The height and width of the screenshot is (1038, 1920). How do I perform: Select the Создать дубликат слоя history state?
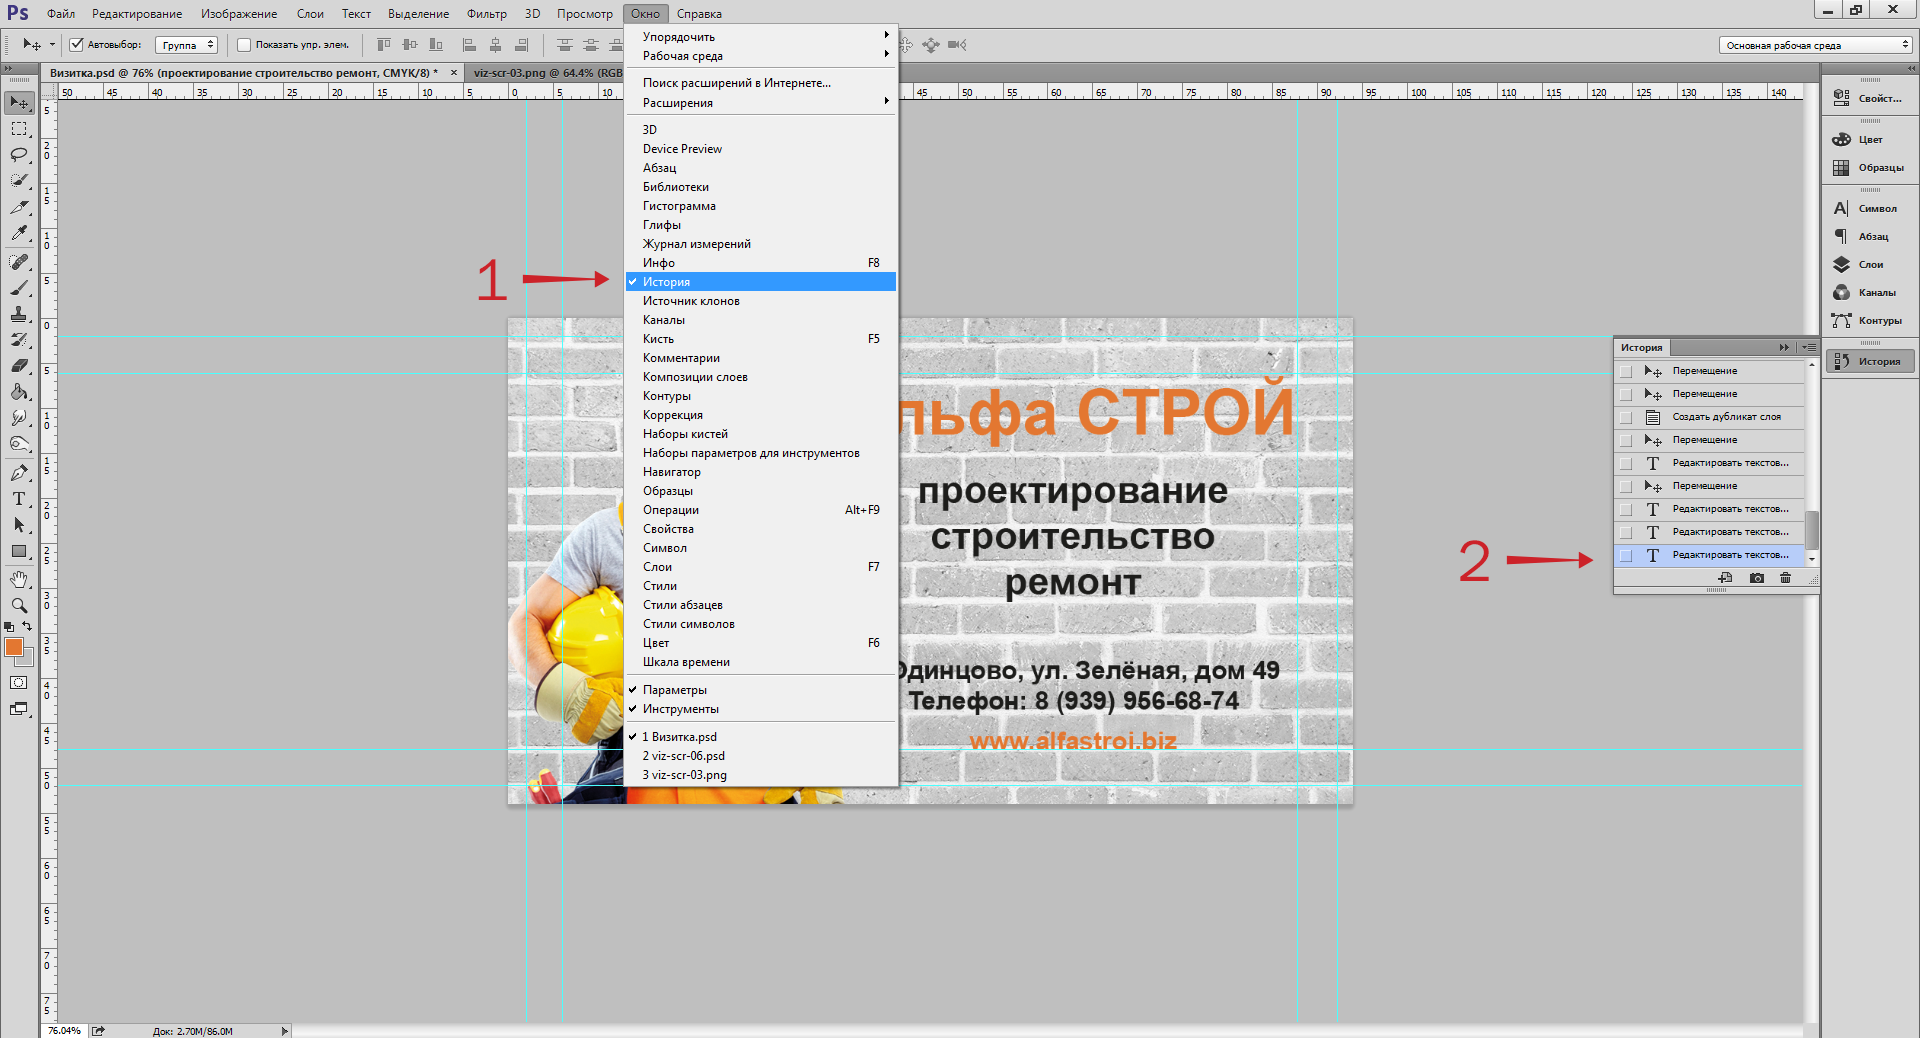point(1710,417)
